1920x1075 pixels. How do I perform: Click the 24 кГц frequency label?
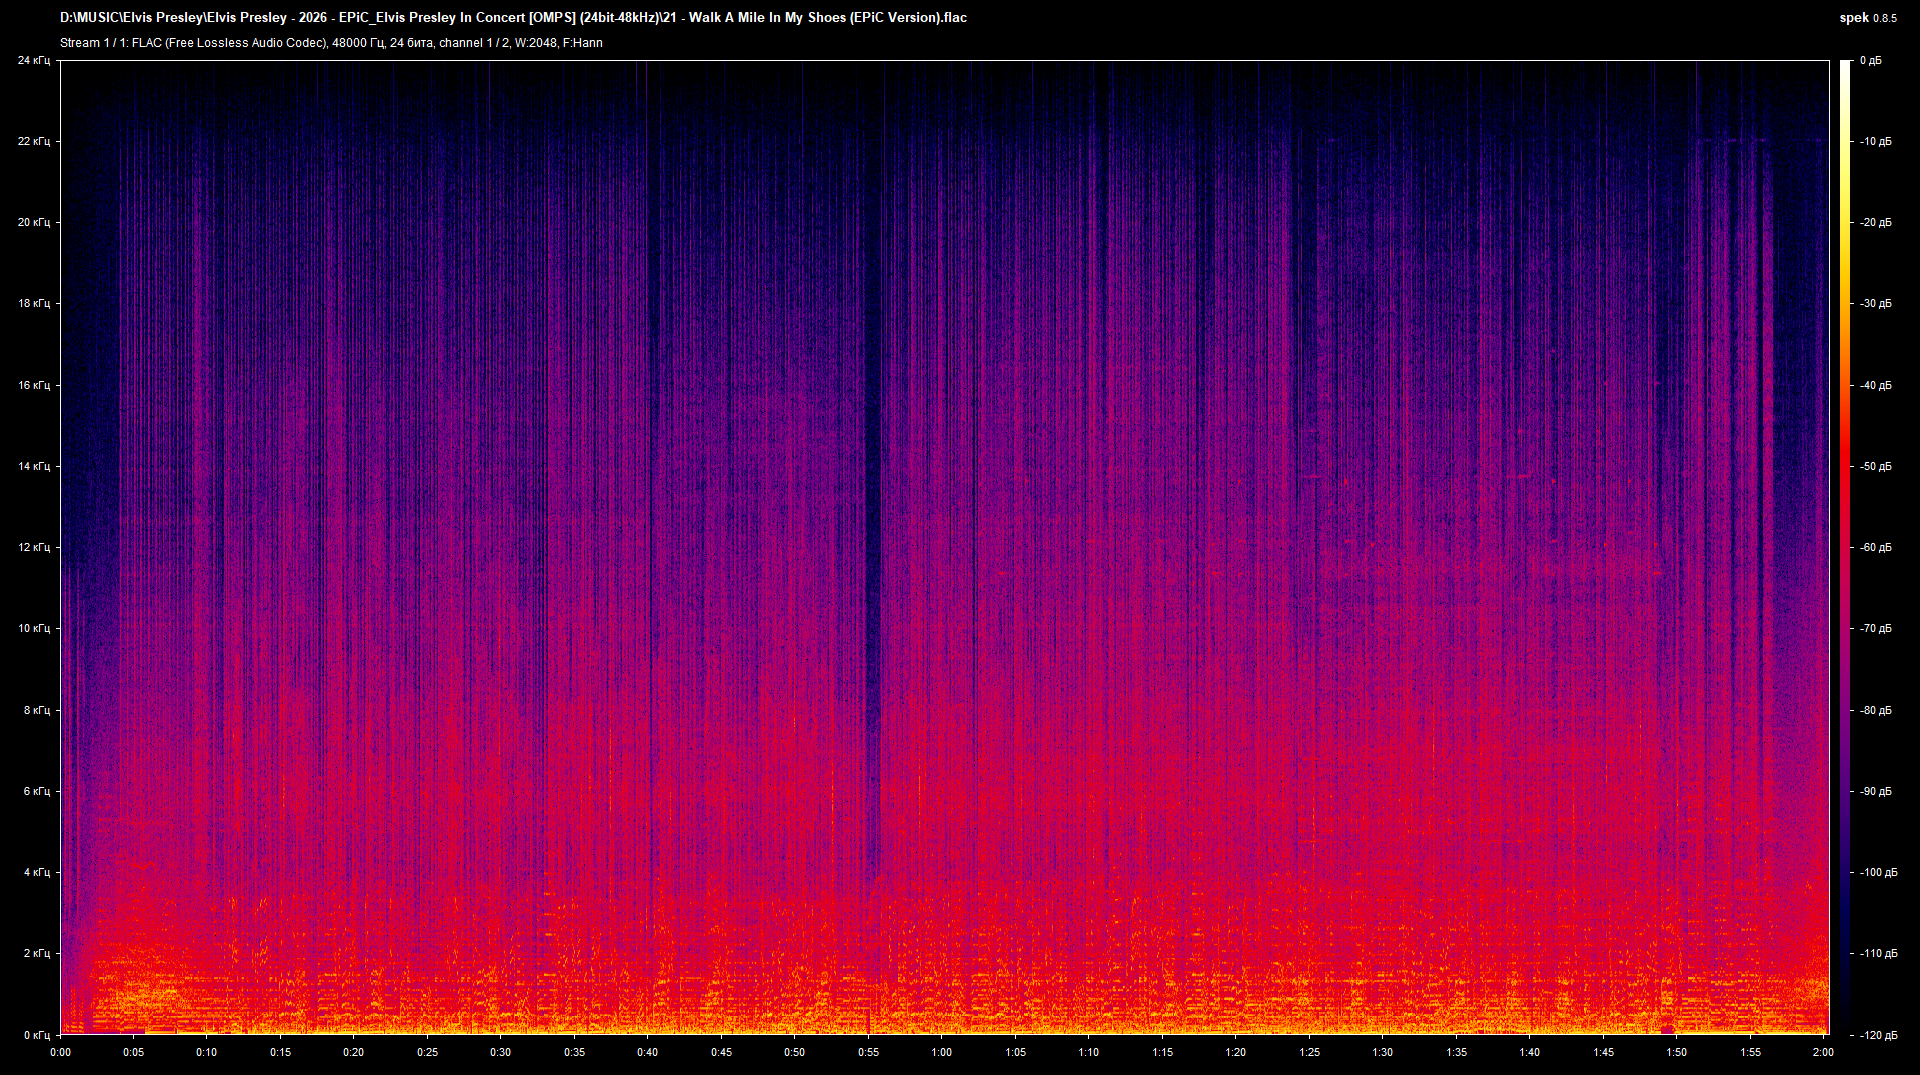[34, 60]
